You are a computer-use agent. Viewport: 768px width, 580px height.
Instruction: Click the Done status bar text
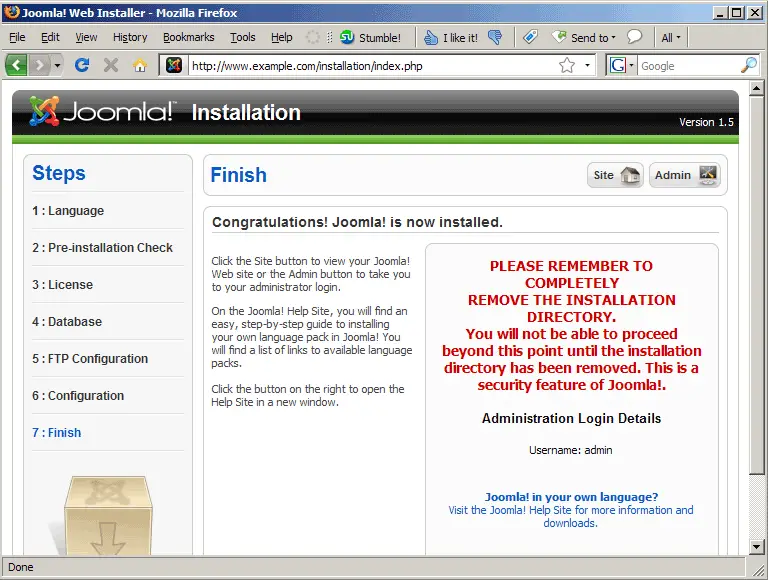tap(21, 567)
